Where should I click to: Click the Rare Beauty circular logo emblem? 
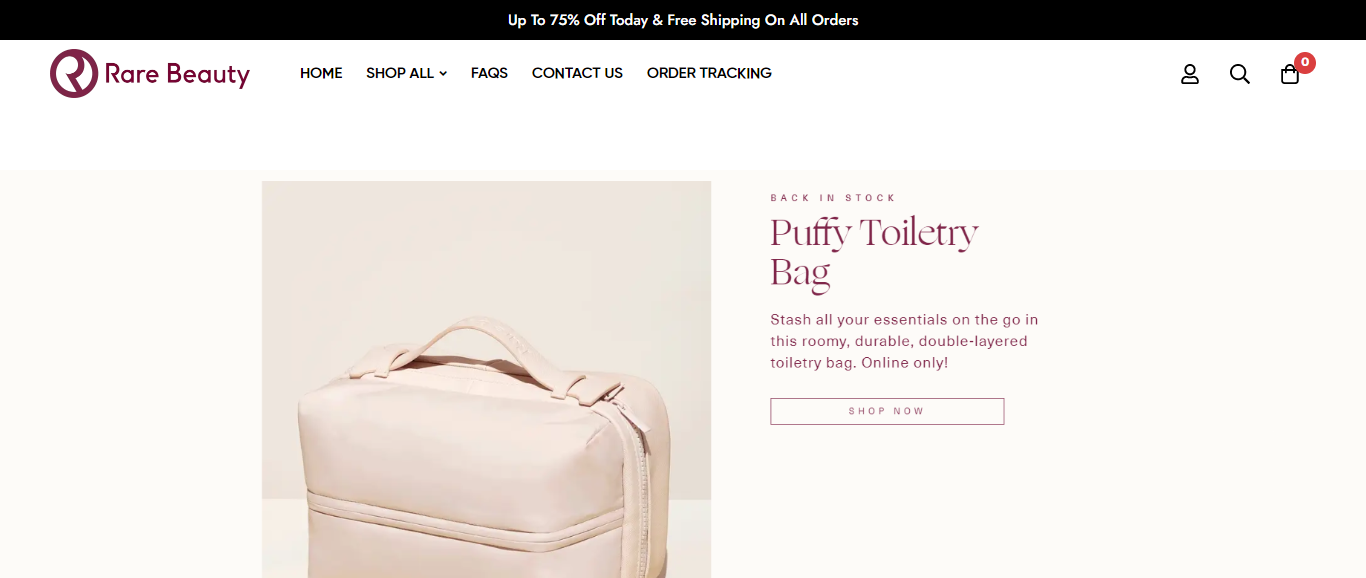pos(74,73)
